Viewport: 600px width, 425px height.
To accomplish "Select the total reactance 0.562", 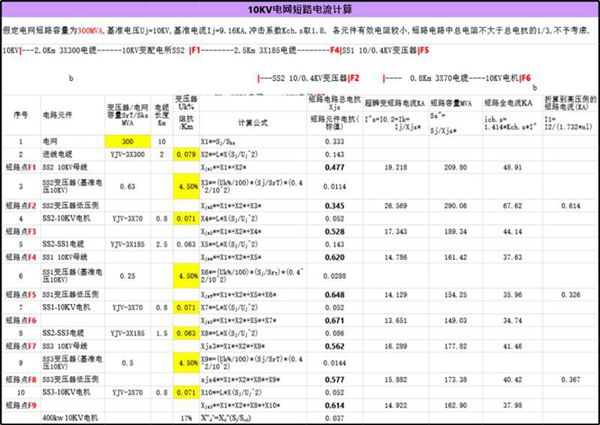I will coord(334,346).
